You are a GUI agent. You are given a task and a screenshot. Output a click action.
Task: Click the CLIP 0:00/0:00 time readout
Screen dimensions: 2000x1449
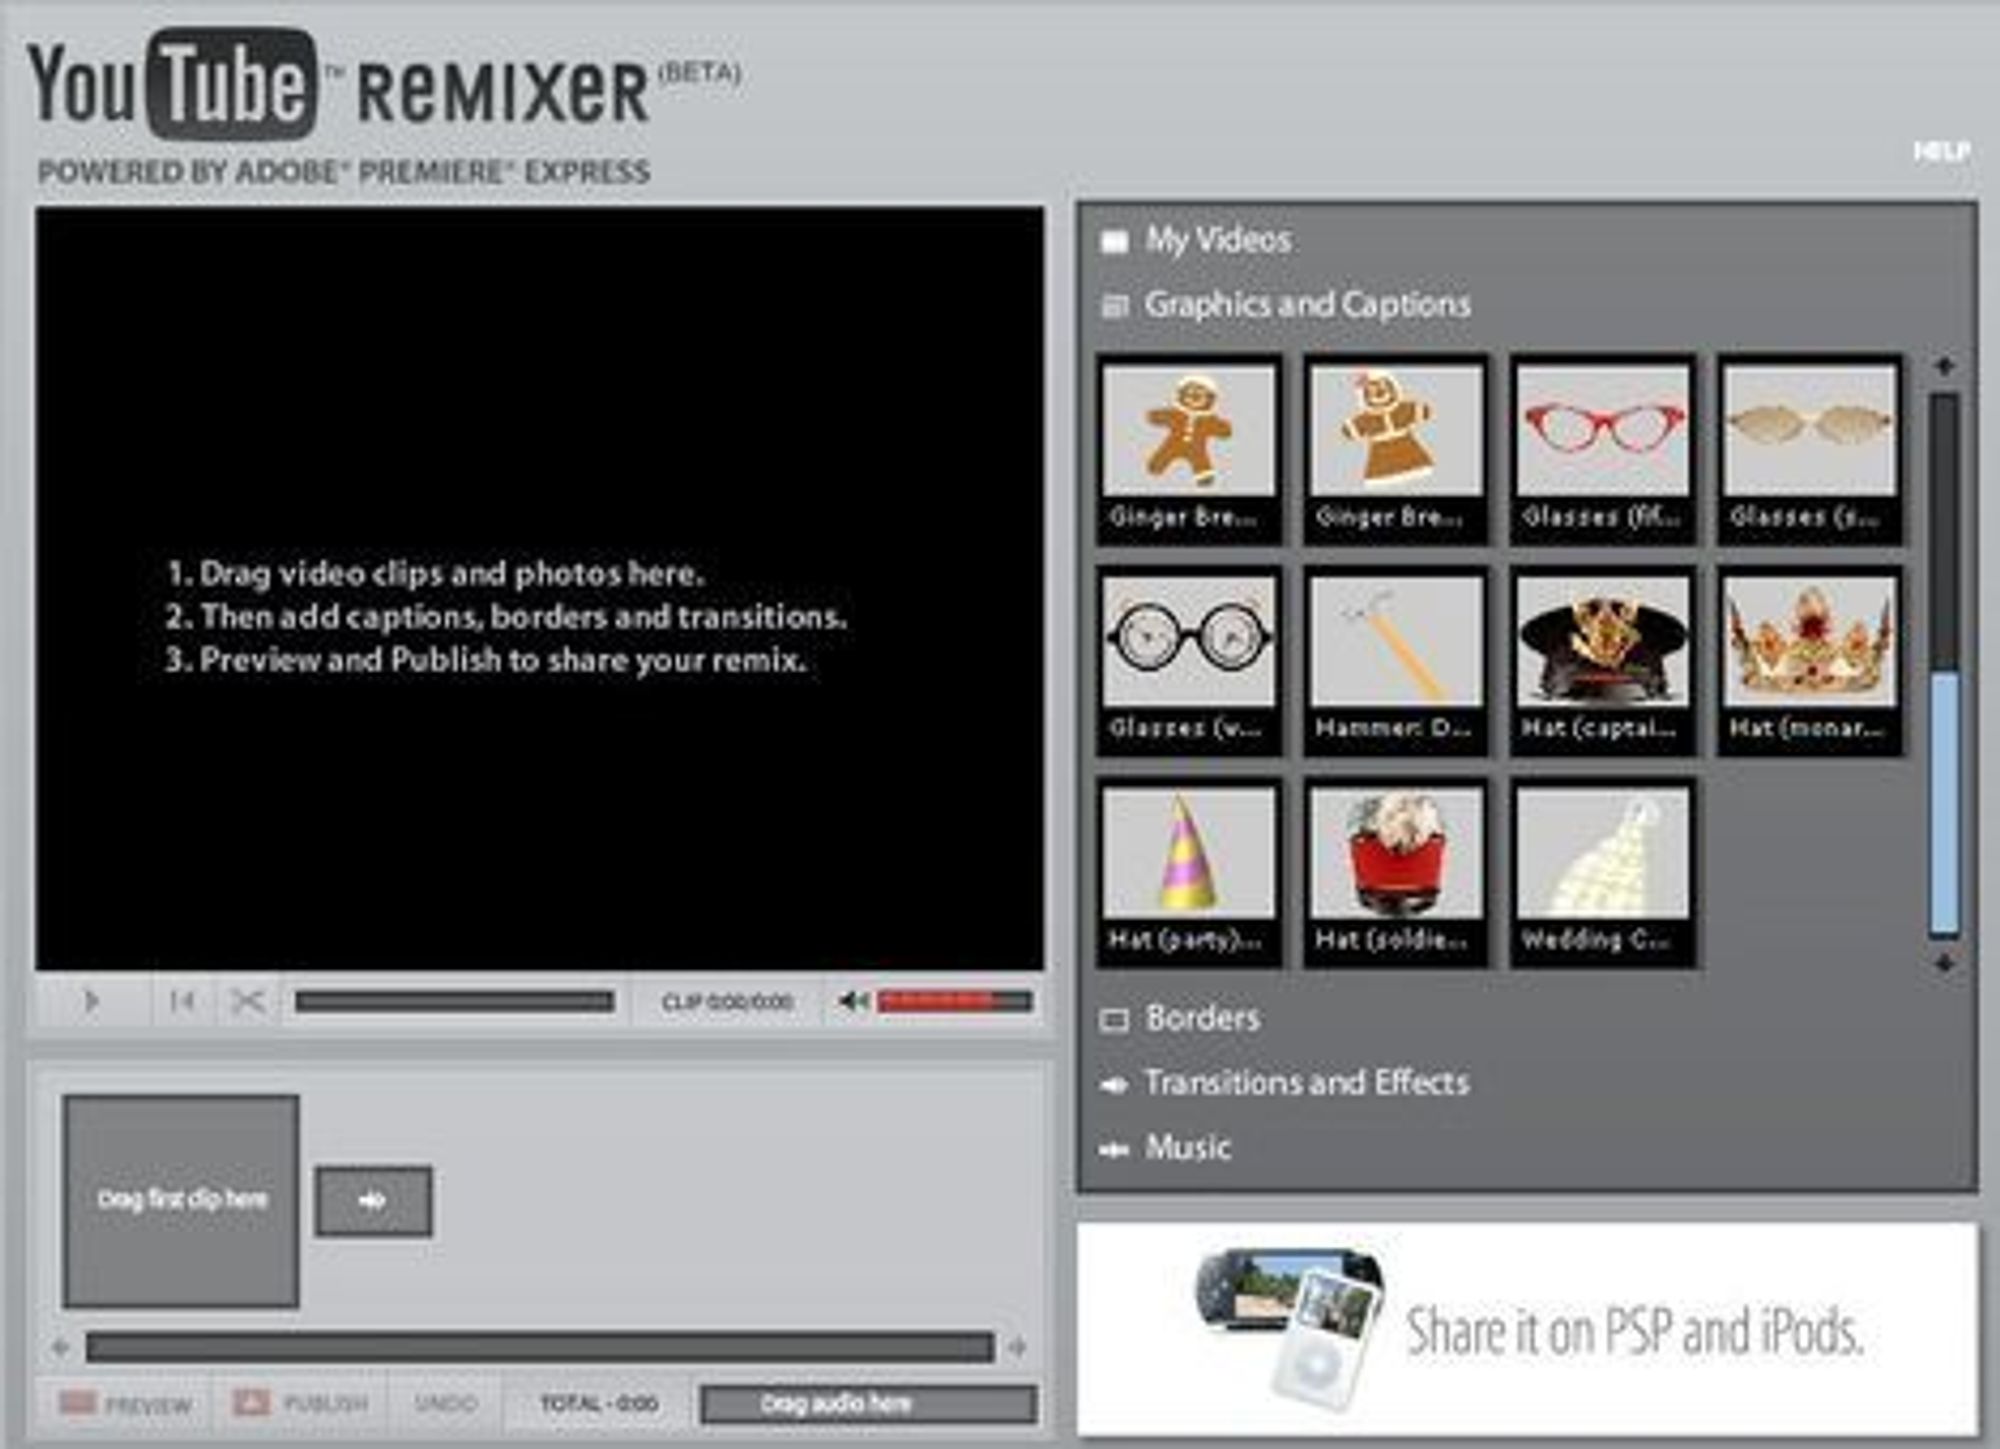(x=727, y=1002)
